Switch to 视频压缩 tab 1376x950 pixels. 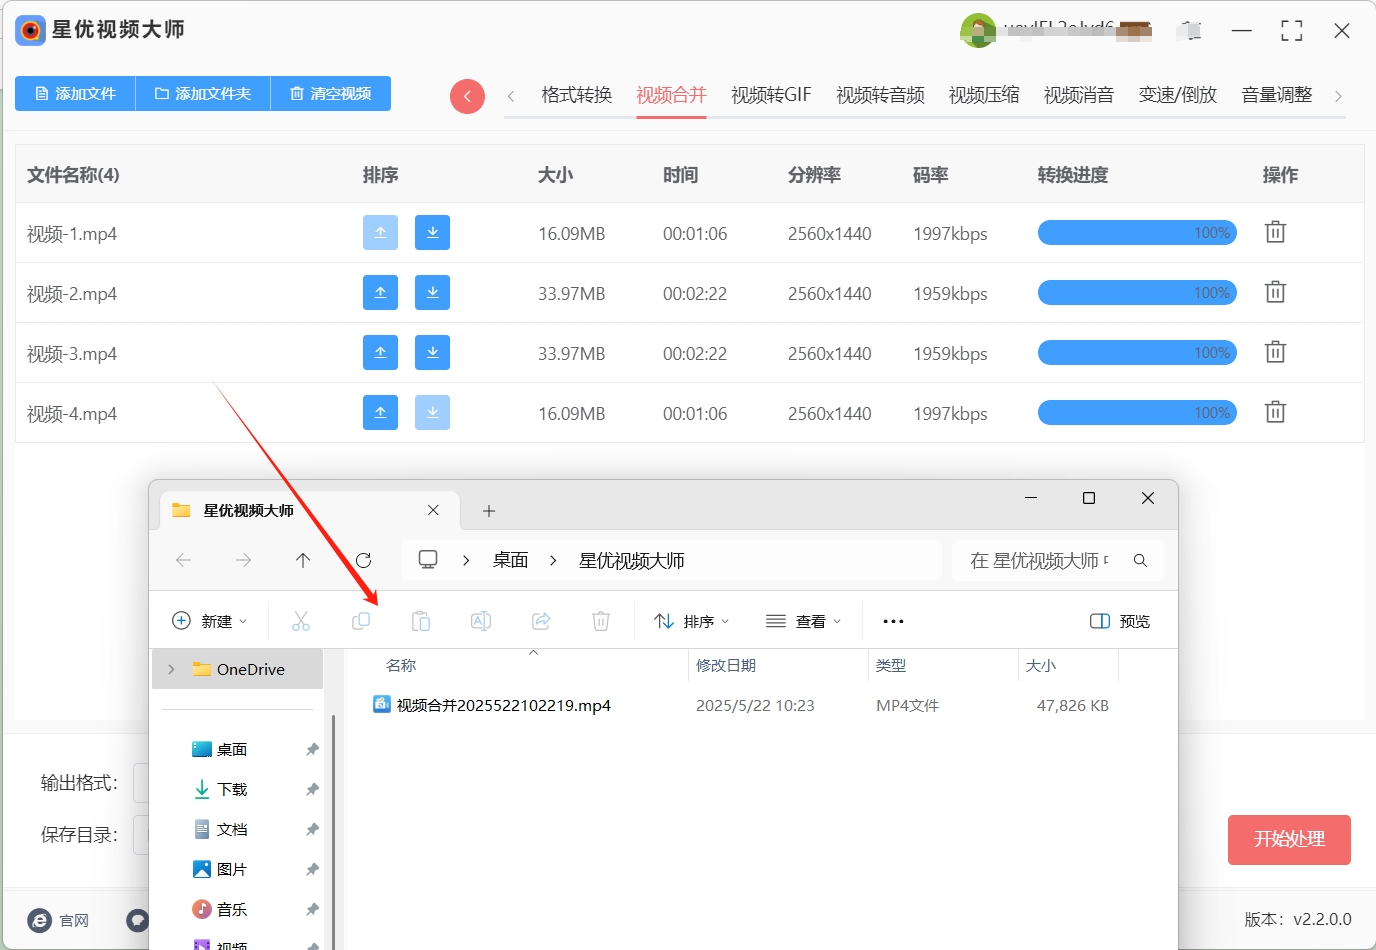tap(984, 95)
